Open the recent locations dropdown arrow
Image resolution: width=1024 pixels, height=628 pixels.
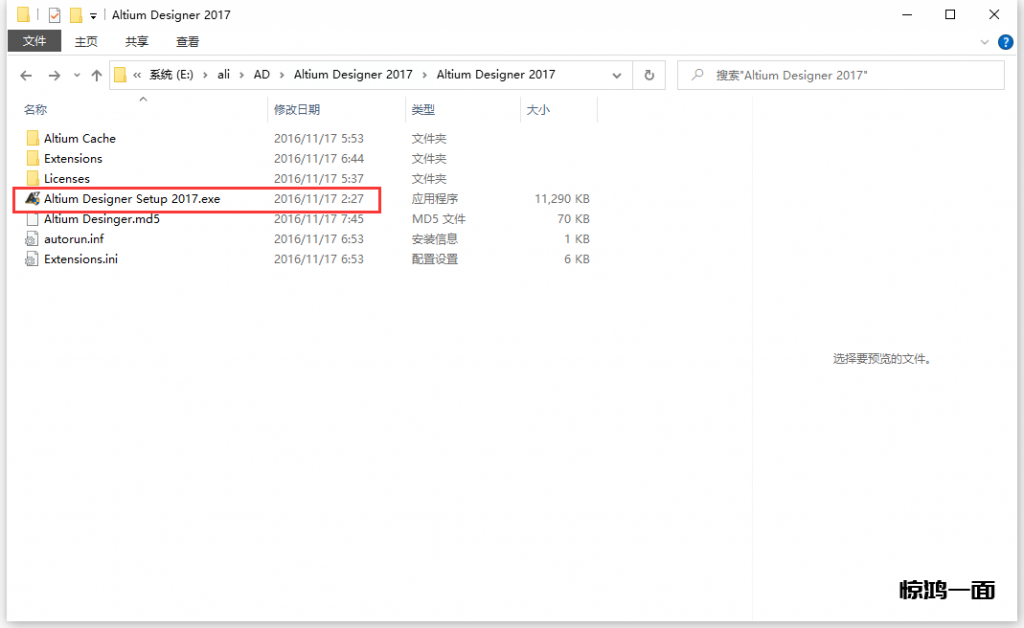click(76, 76)
